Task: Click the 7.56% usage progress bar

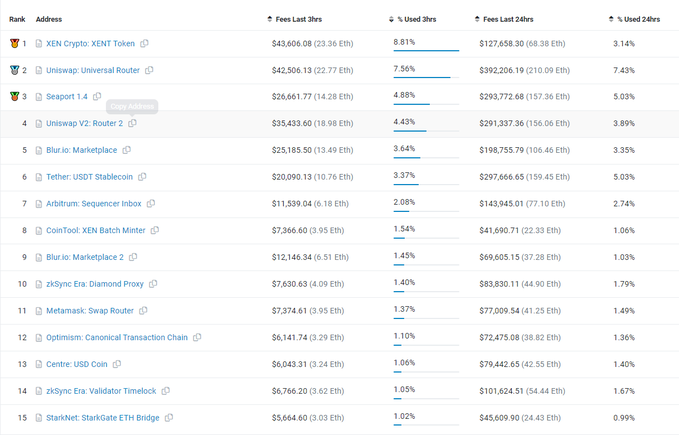Action: click(x=426, y=77)
